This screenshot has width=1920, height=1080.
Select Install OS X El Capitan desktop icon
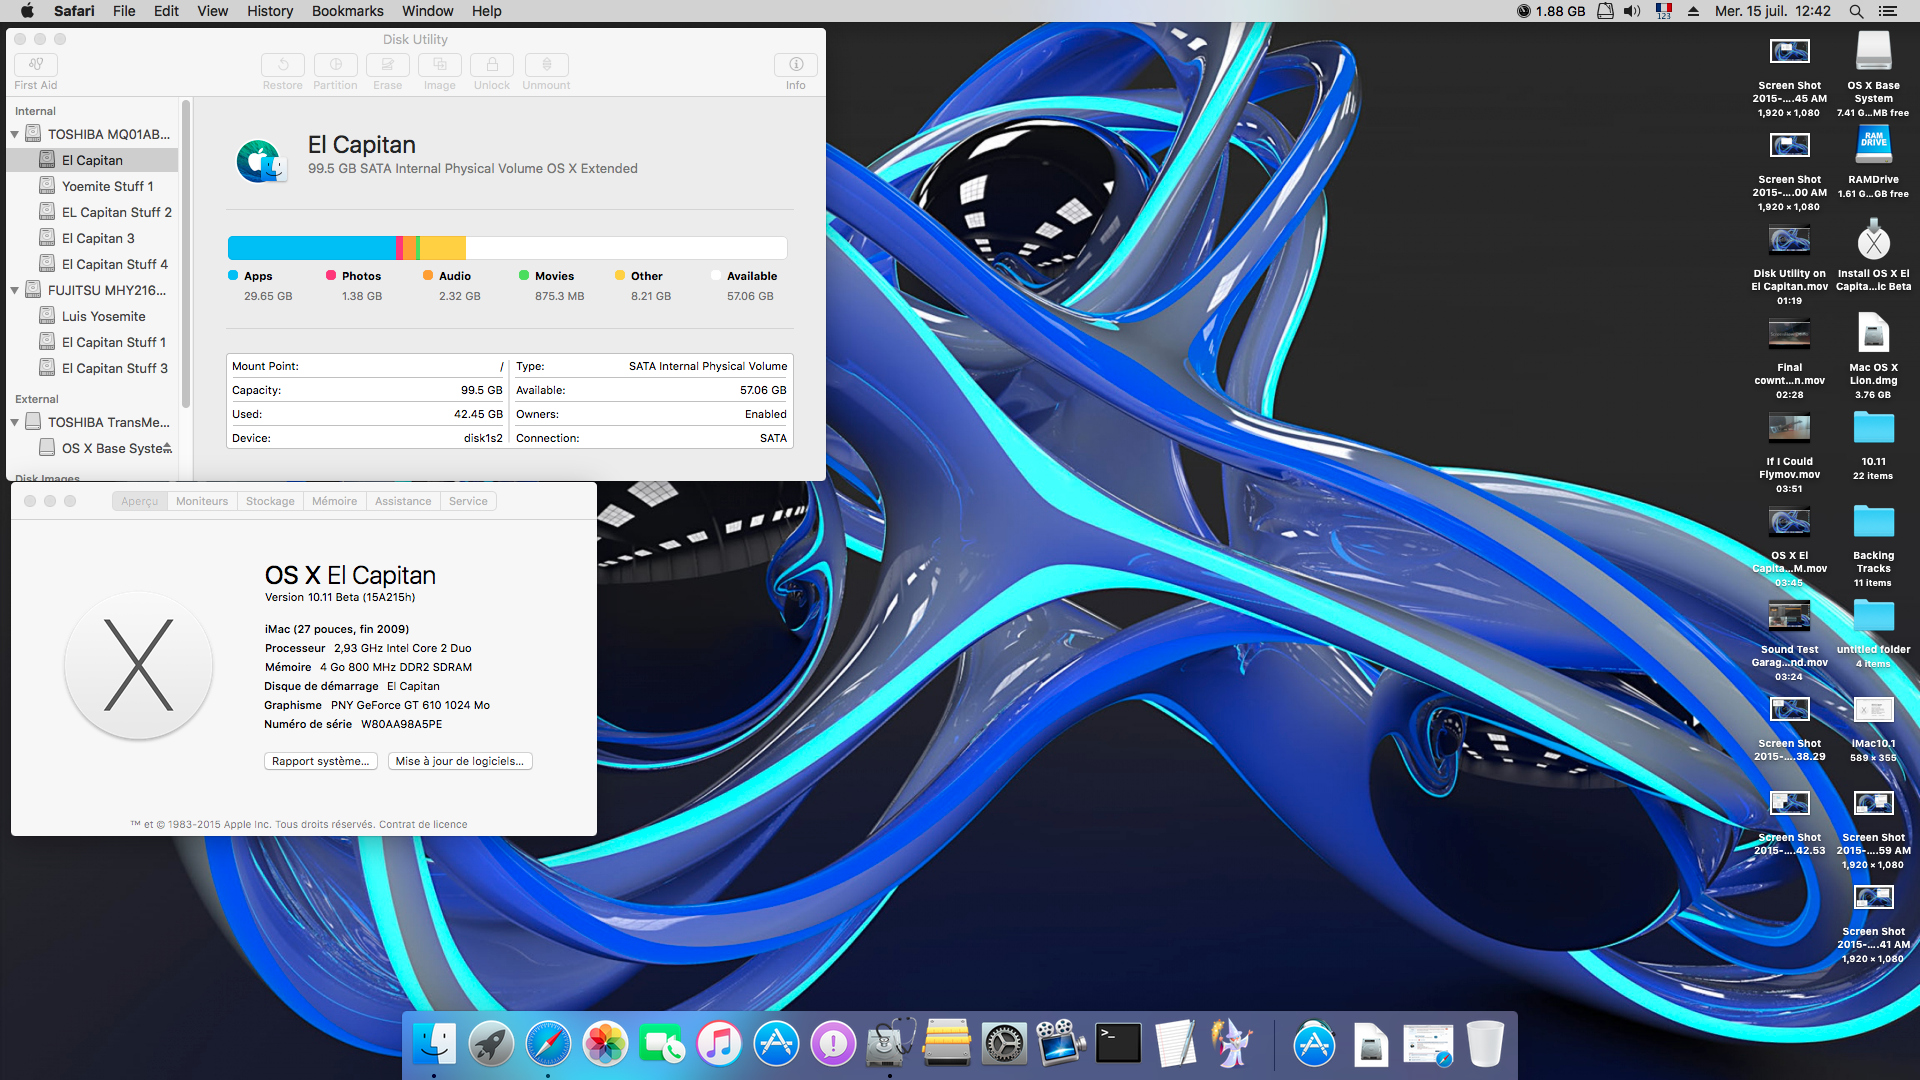[x=1873, y=240]
